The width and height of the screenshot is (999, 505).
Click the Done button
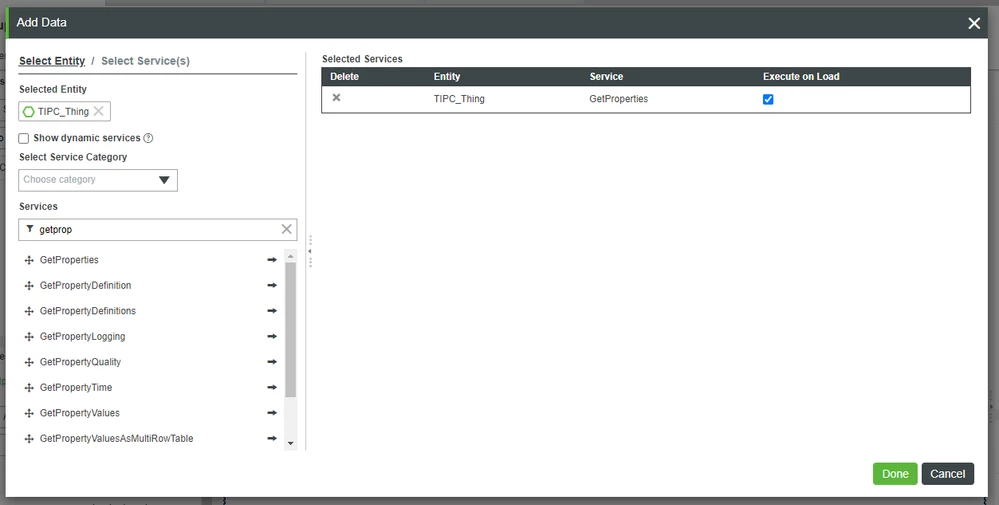tap(895, 474)
